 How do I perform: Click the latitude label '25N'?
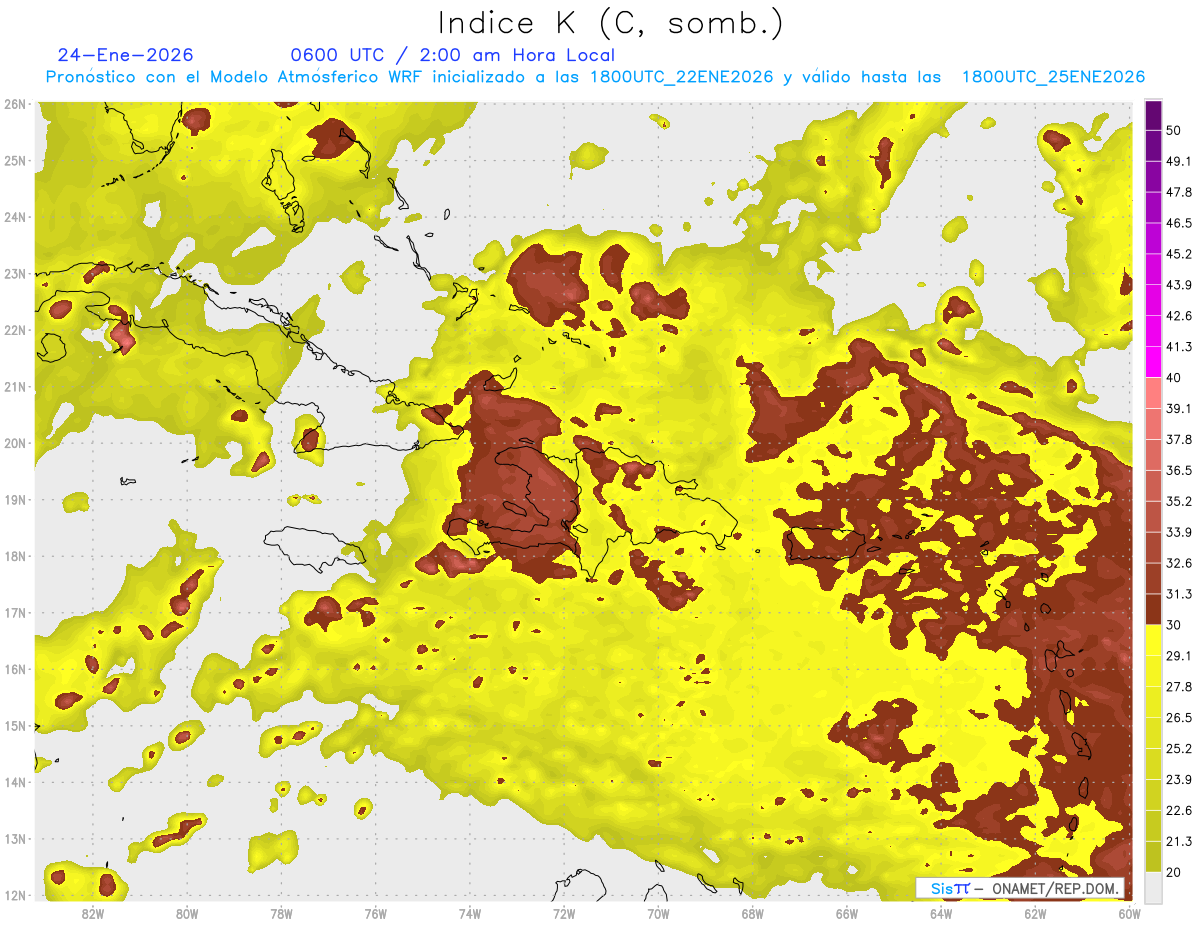pyautogui.click(x=15, y=161)
